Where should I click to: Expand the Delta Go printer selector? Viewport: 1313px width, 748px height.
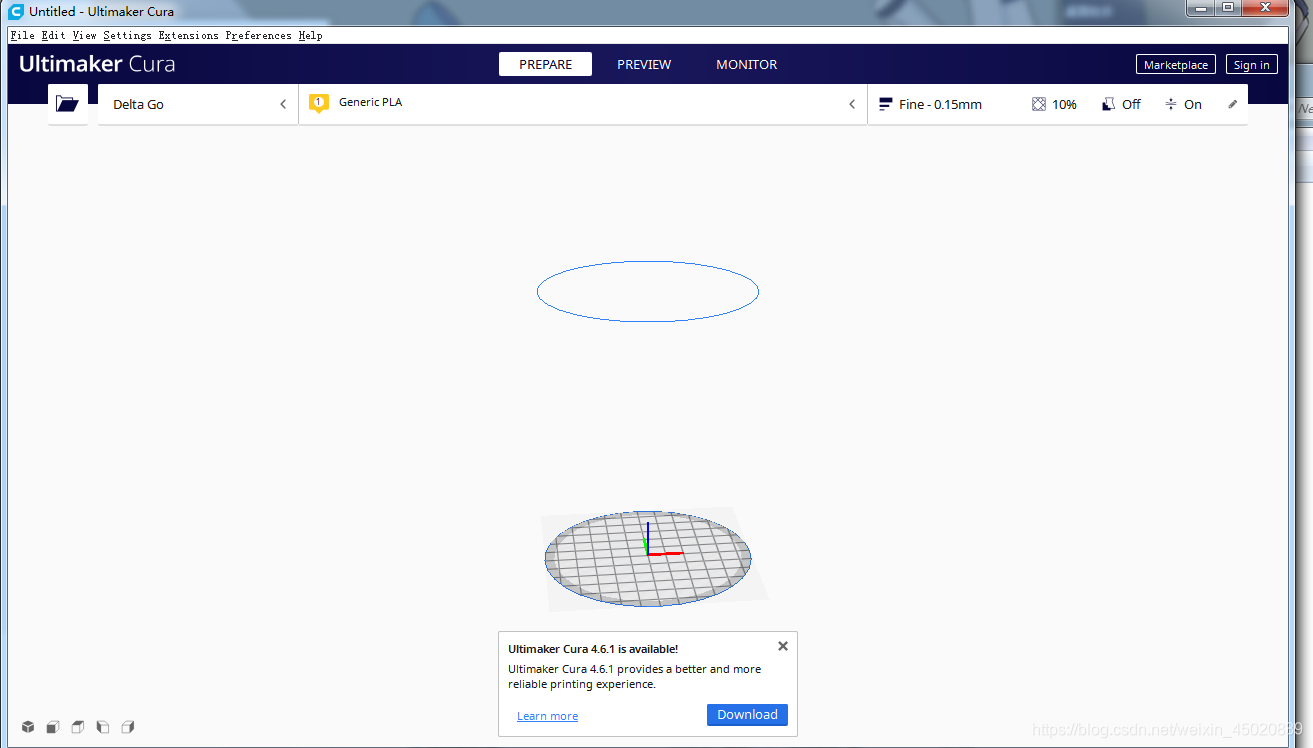(198, 104)
